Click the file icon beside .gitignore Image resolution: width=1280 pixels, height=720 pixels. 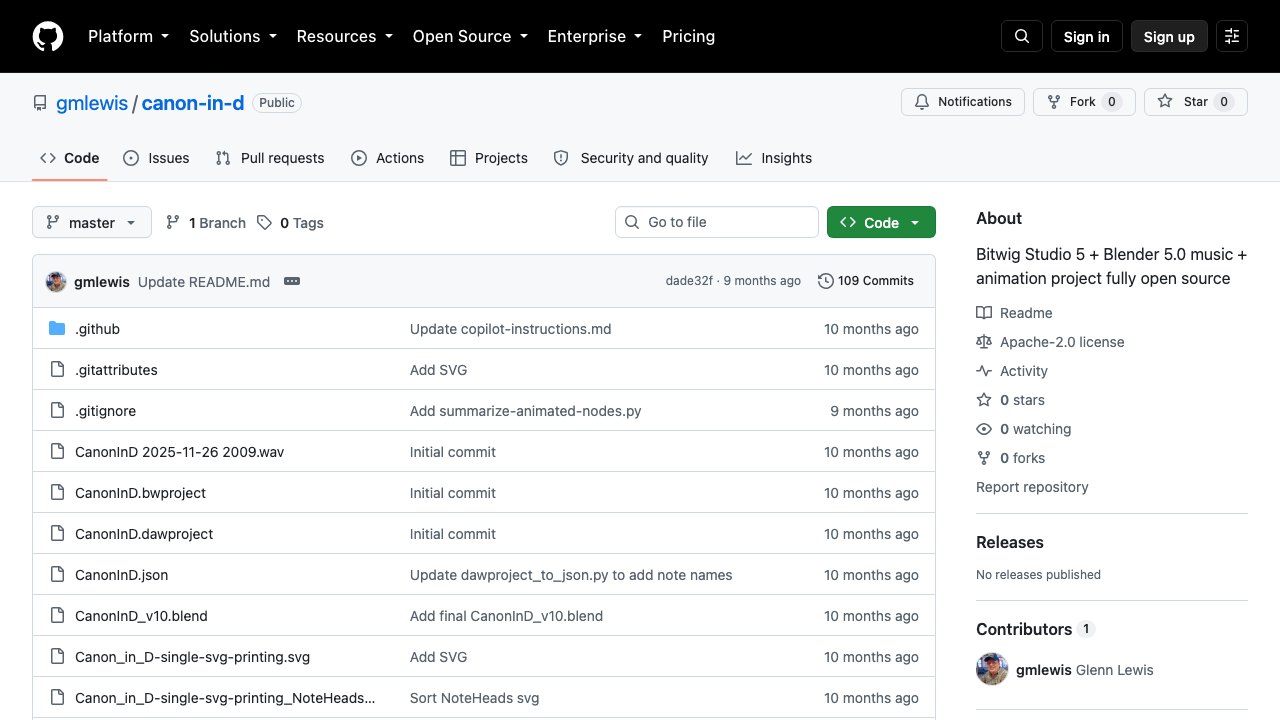(57, 411)
